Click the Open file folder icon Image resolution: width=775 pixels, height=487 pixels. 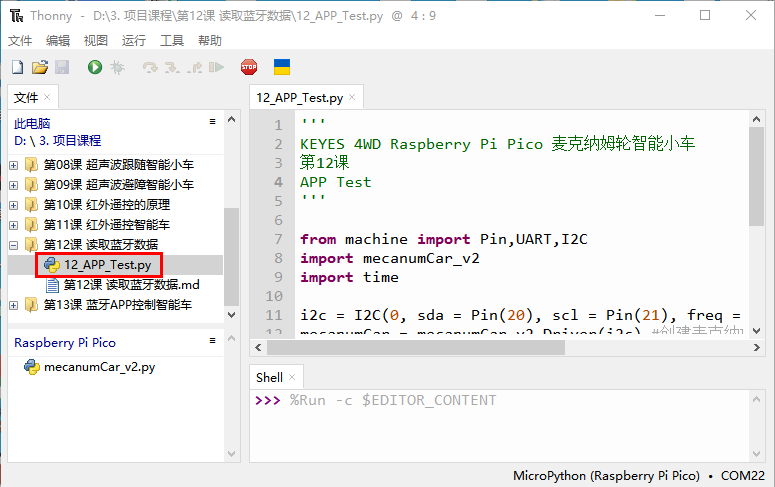pyautogui.click(x=40, y=67)
